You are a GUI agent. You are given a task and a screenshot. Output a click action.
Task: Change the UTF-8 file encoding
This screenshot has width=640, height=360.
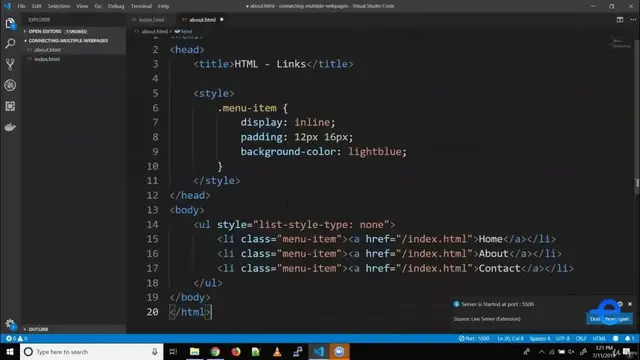click(563, 338)
